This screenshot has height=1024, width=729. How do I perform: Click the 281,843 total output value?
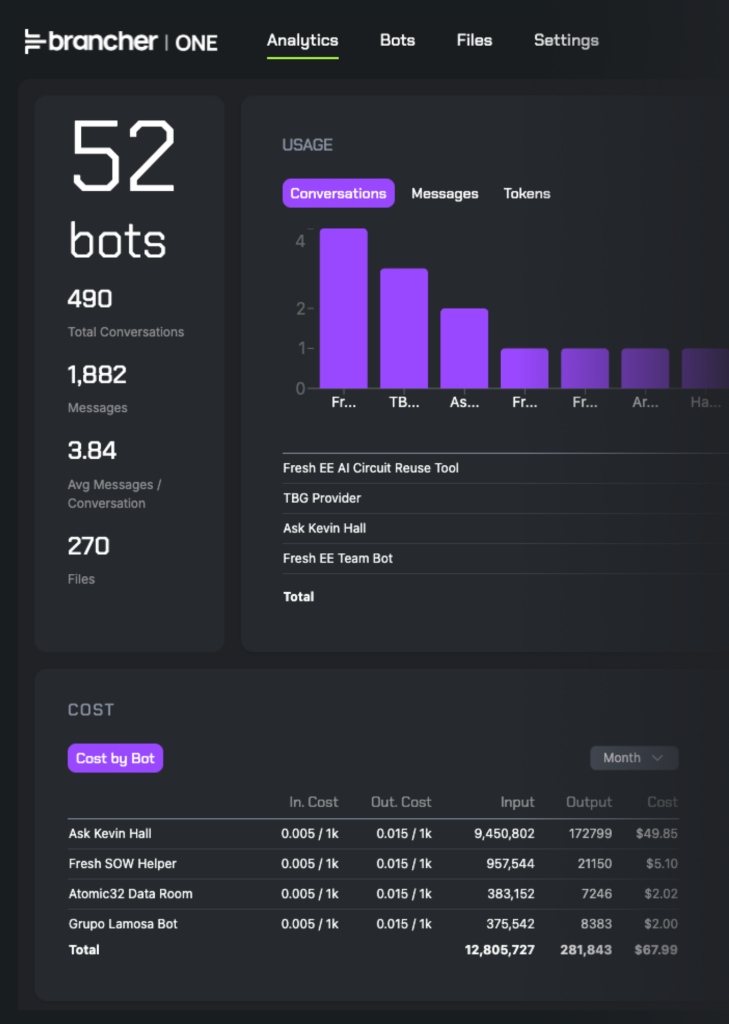click(x=586, y=950)
